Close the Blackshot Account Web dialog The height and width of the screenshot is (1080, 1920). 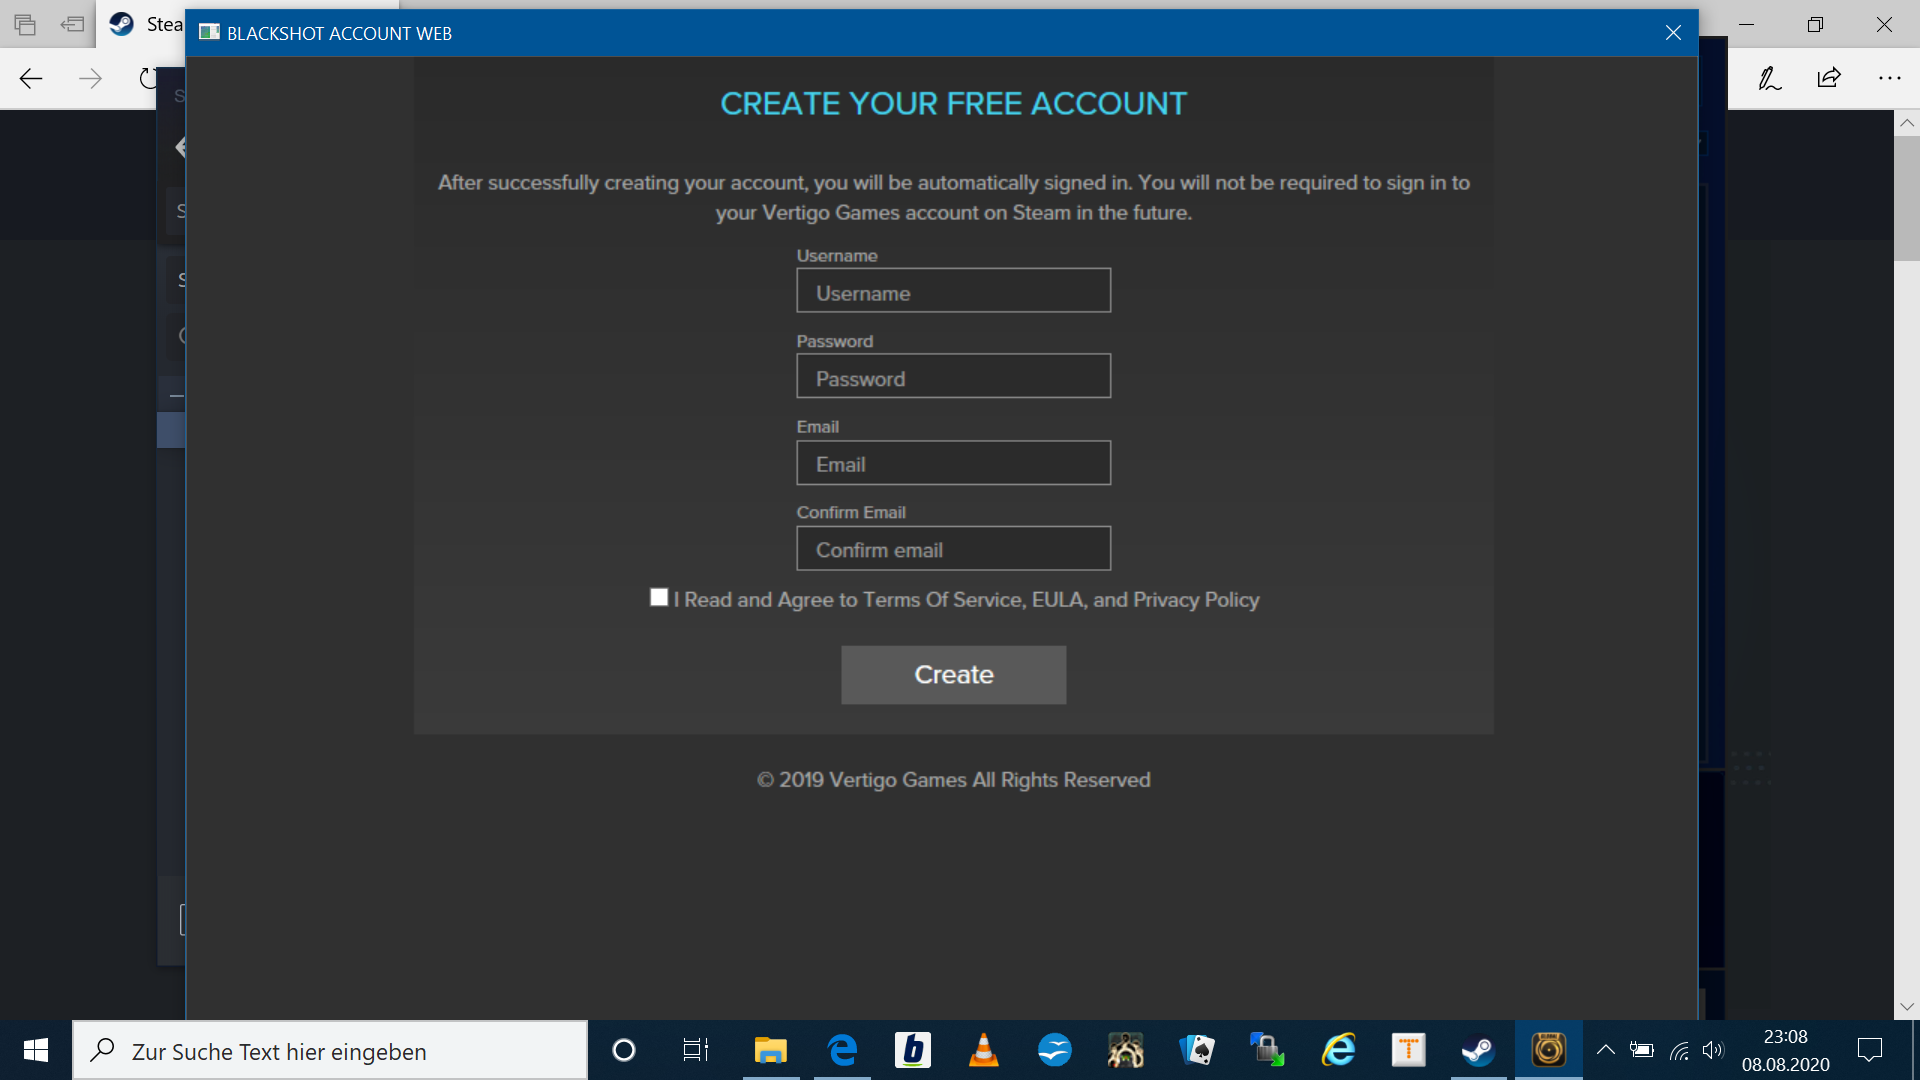tap(1673, 33)
